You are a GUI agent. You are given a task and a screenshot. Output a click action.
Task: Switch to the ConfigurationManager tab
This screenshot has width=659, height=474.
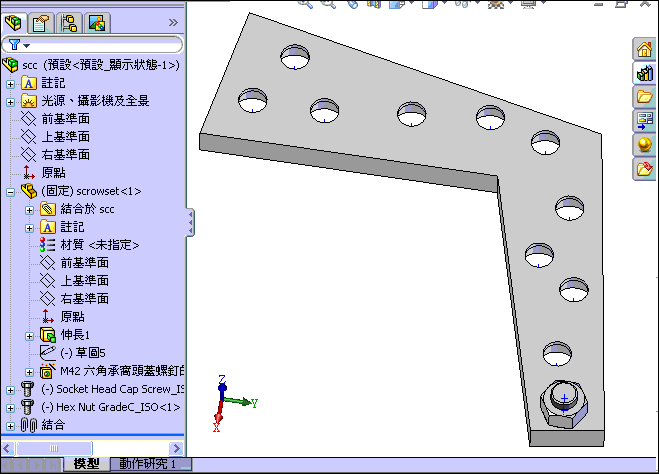[x=69, y=23]
